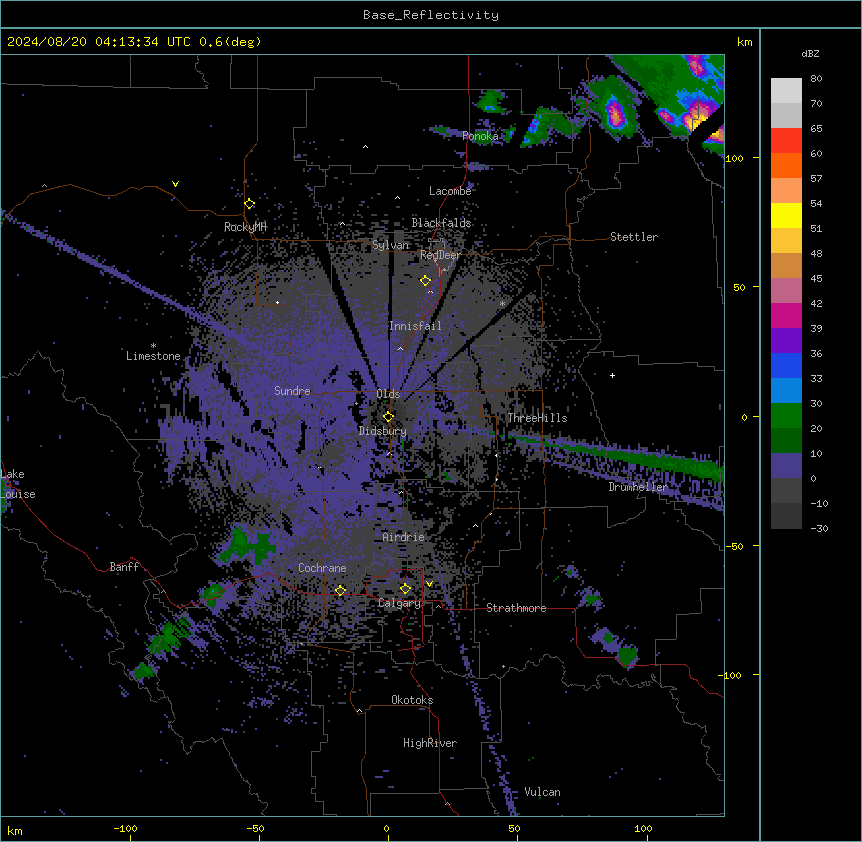Click the Stettler city label
The width and height of the screenshot is (862, 842).
coord(634,237)
